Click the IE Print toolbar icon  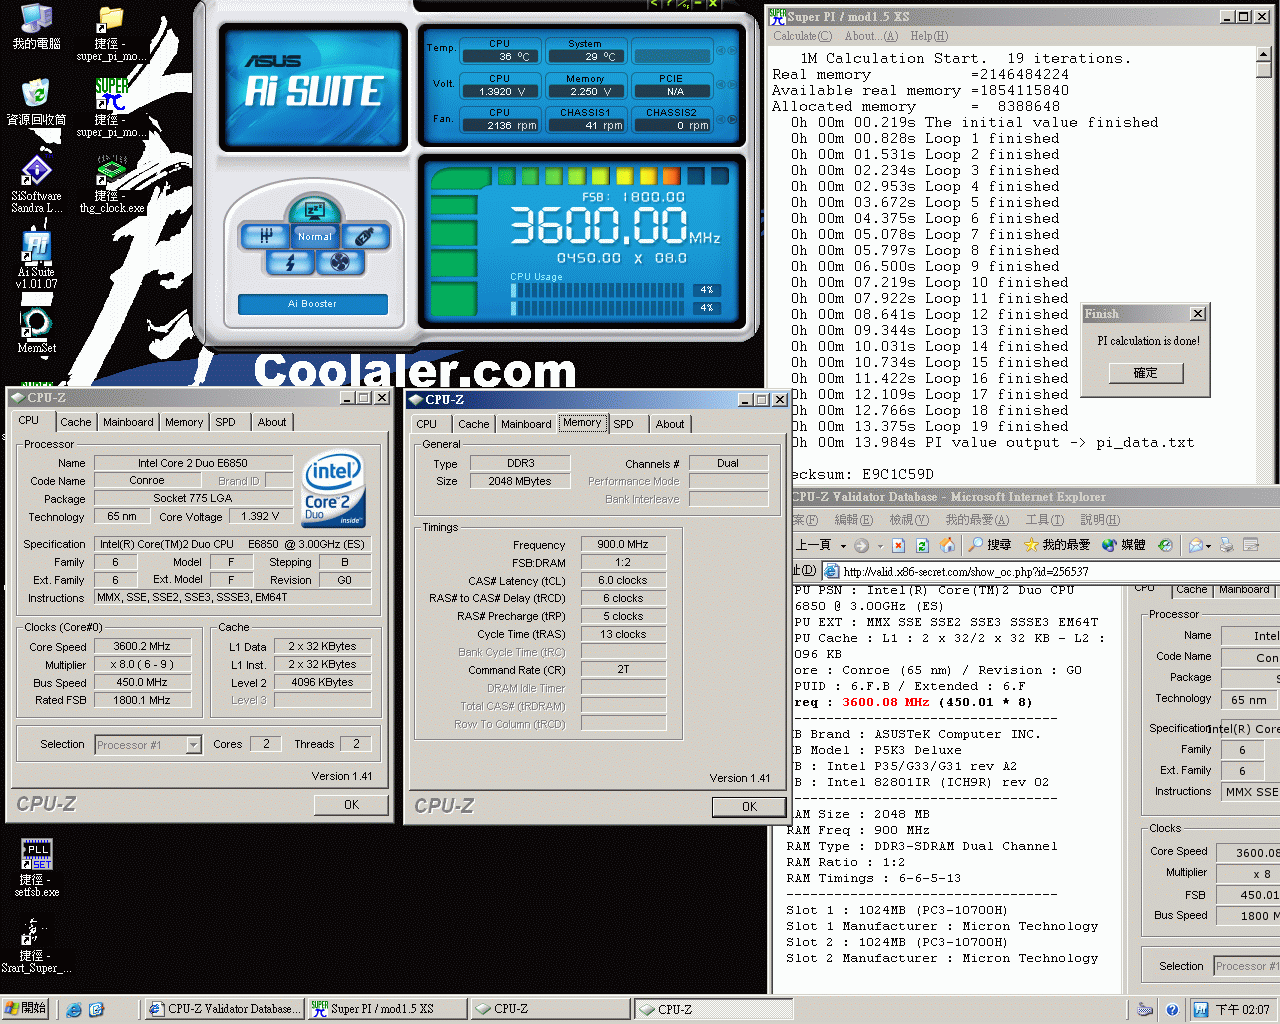click(1227, 545)
